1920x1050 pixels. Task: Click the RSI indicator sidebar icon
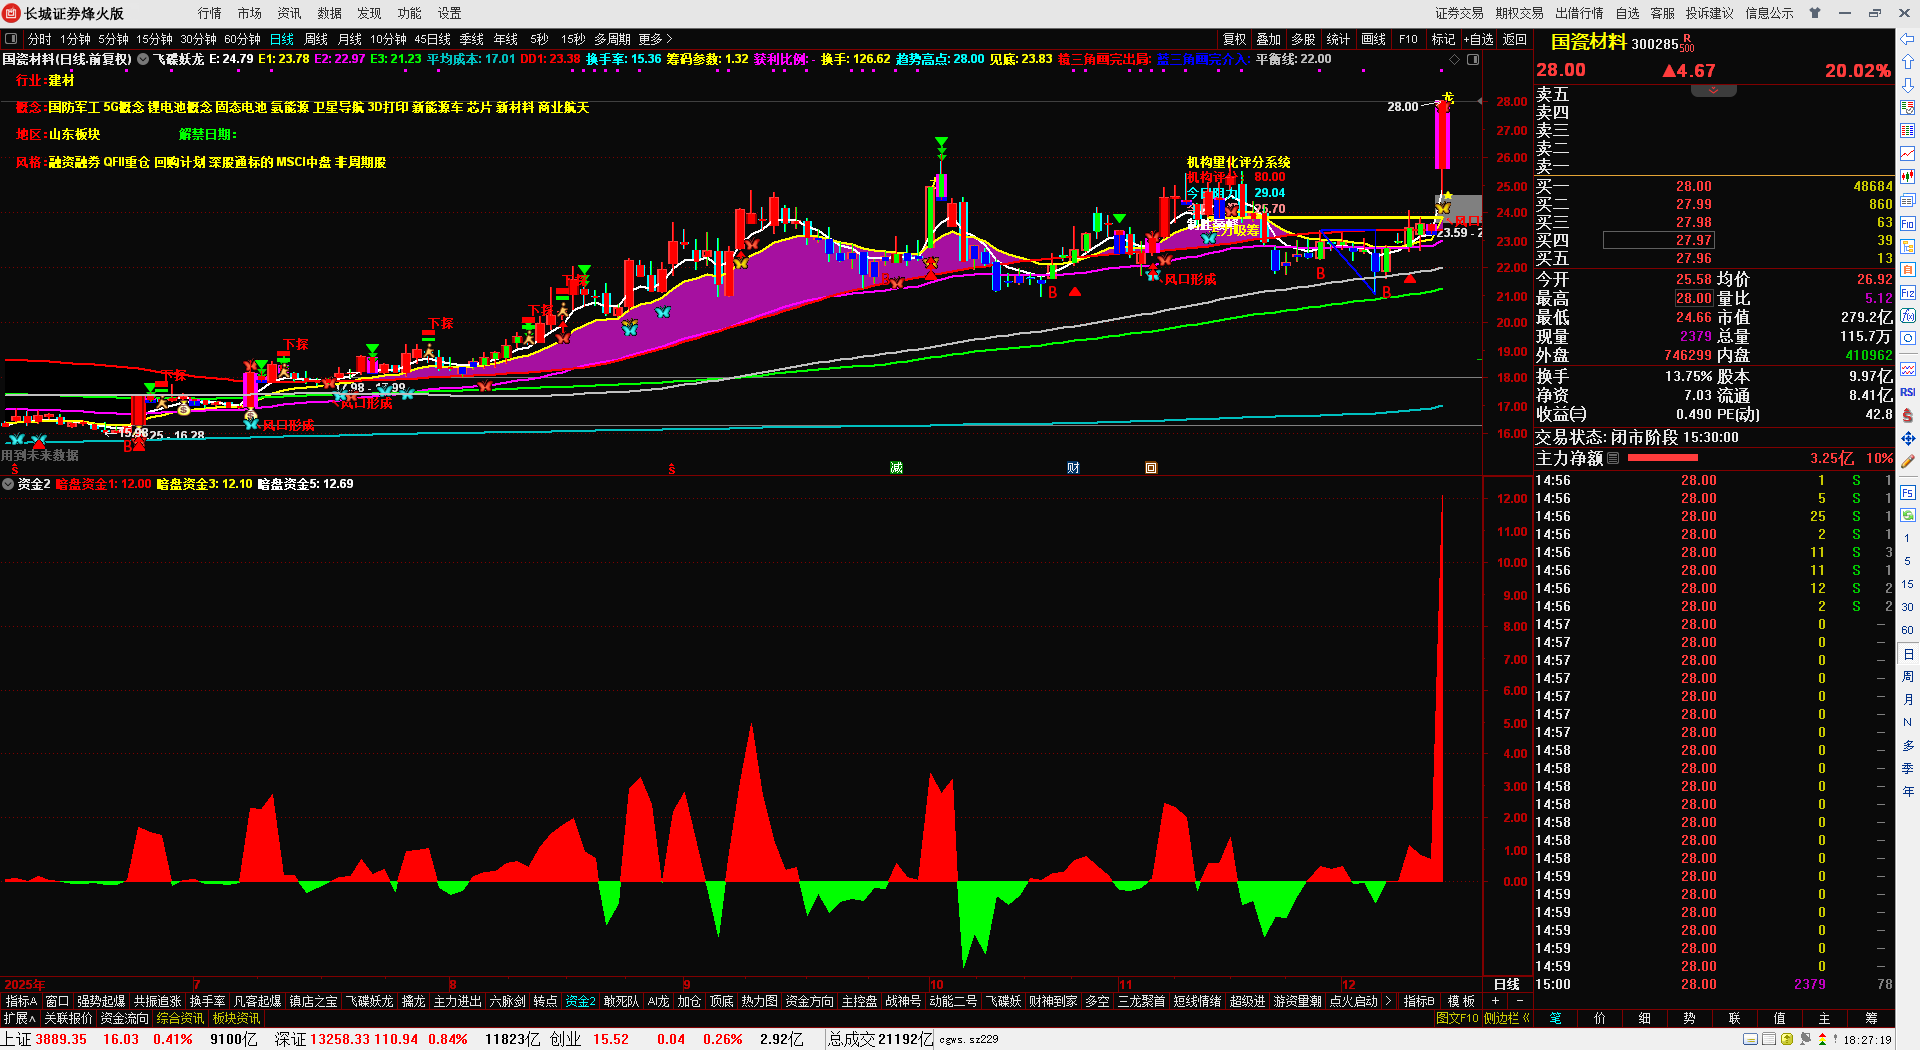[x=1908, y=392]
